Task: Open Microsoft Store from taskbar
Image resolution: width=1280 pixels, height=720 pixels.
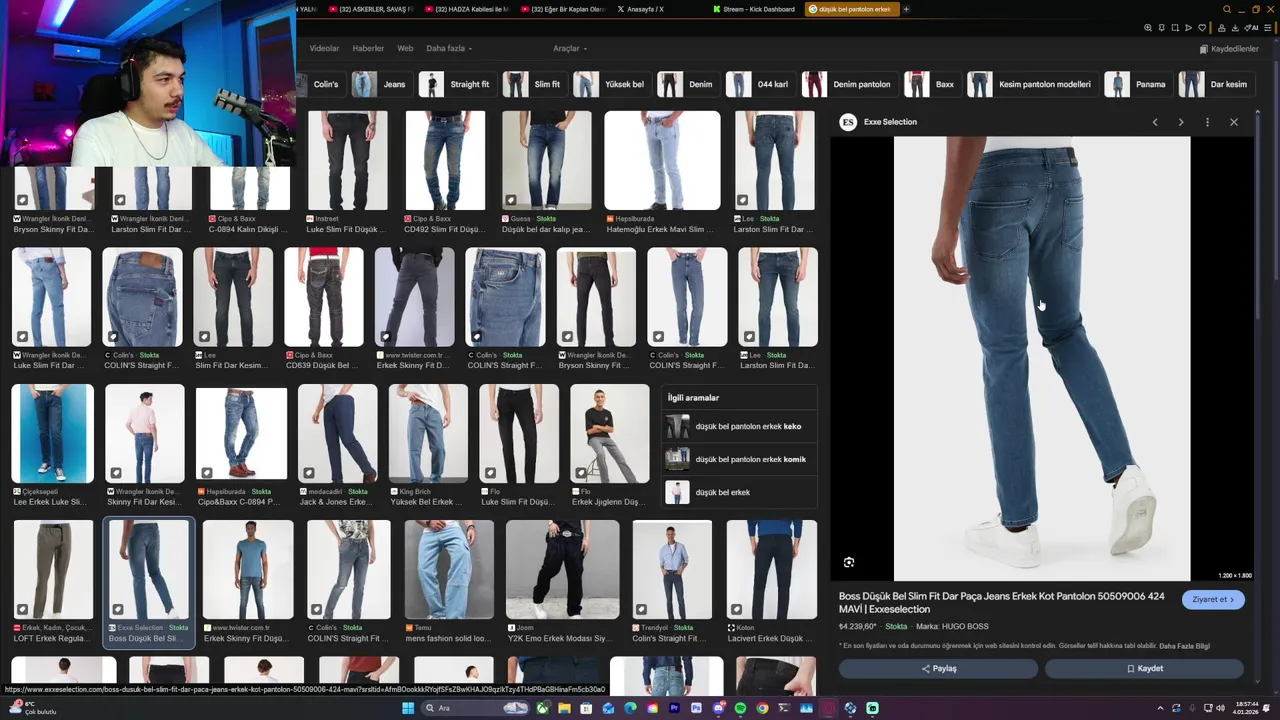Action: coord(586,708)
